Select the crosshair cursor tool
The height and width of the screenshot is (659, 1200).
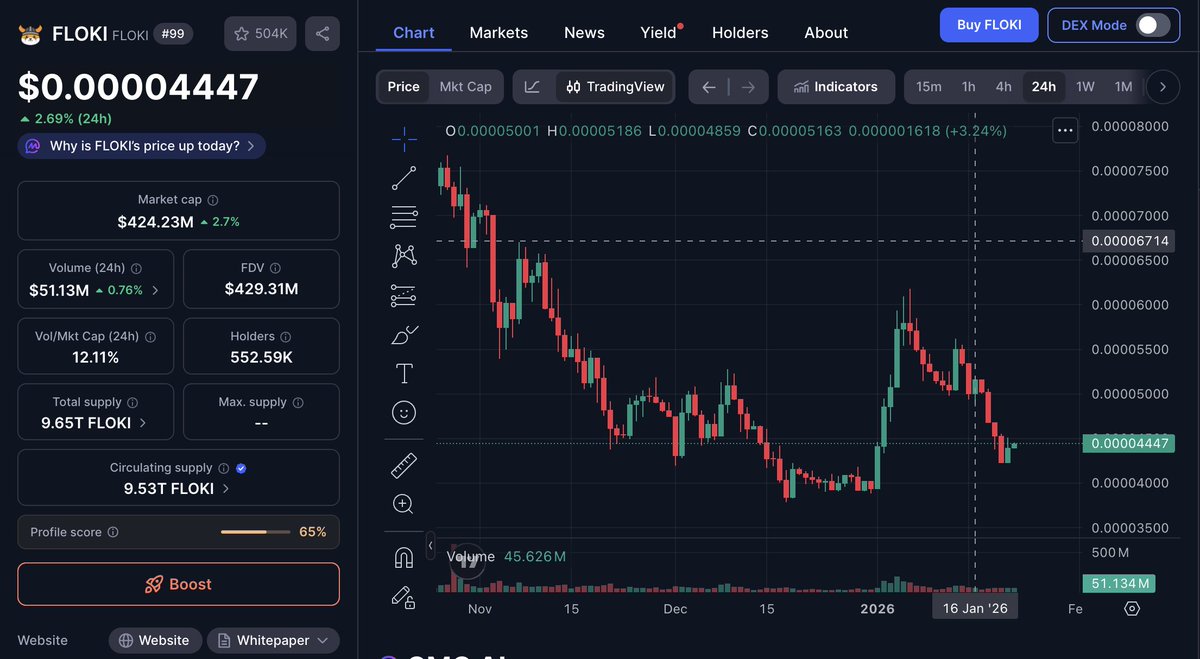point(404,139)
